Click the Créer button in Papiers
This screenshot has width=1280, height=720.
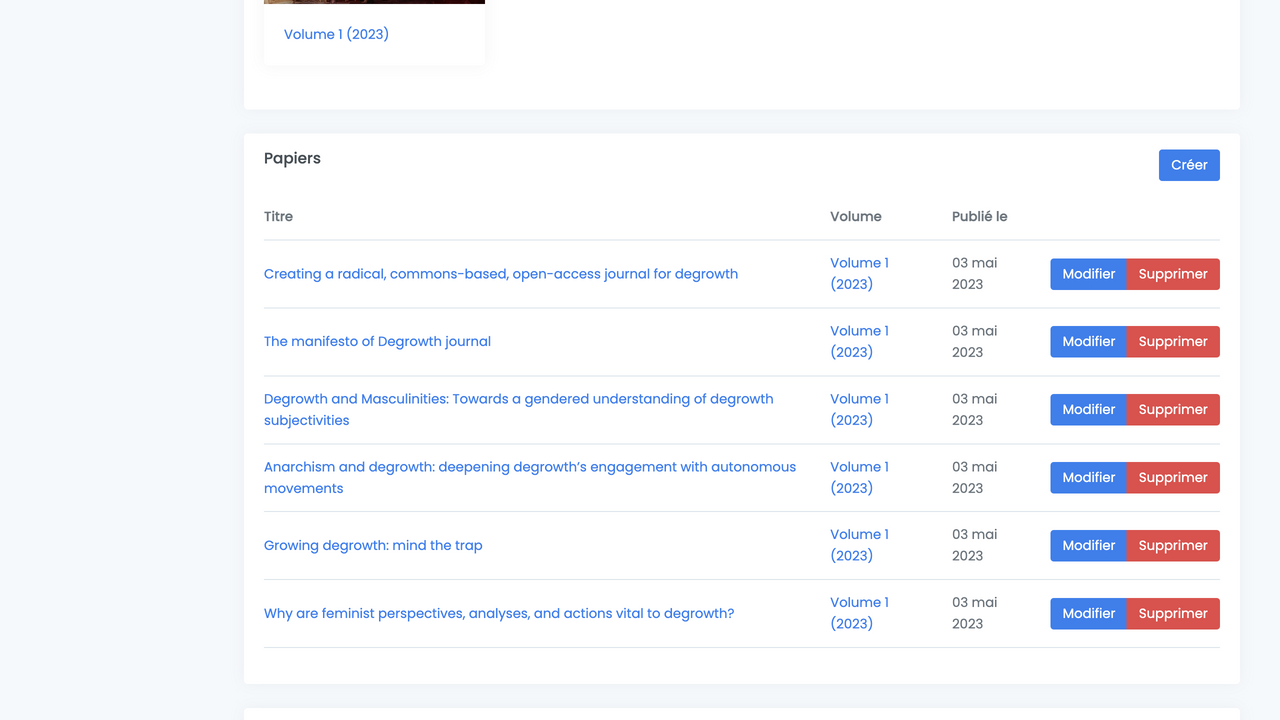(x=1188, y=165)
